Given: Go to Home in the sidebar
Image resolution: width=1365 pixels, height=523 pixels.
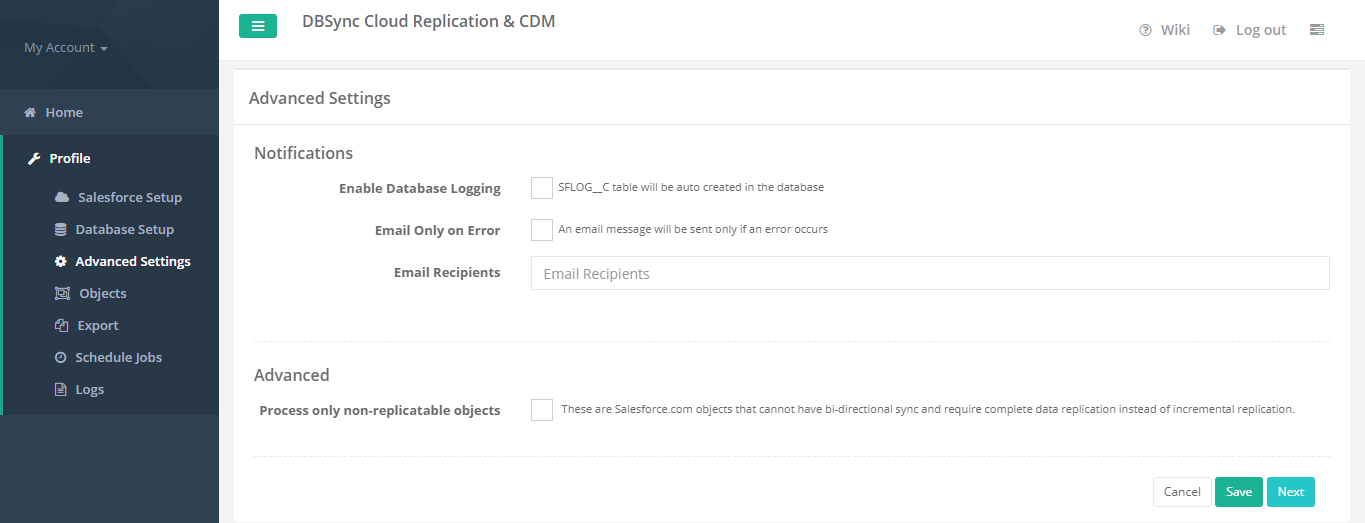Looking at the screenshot, I should 63,112.
